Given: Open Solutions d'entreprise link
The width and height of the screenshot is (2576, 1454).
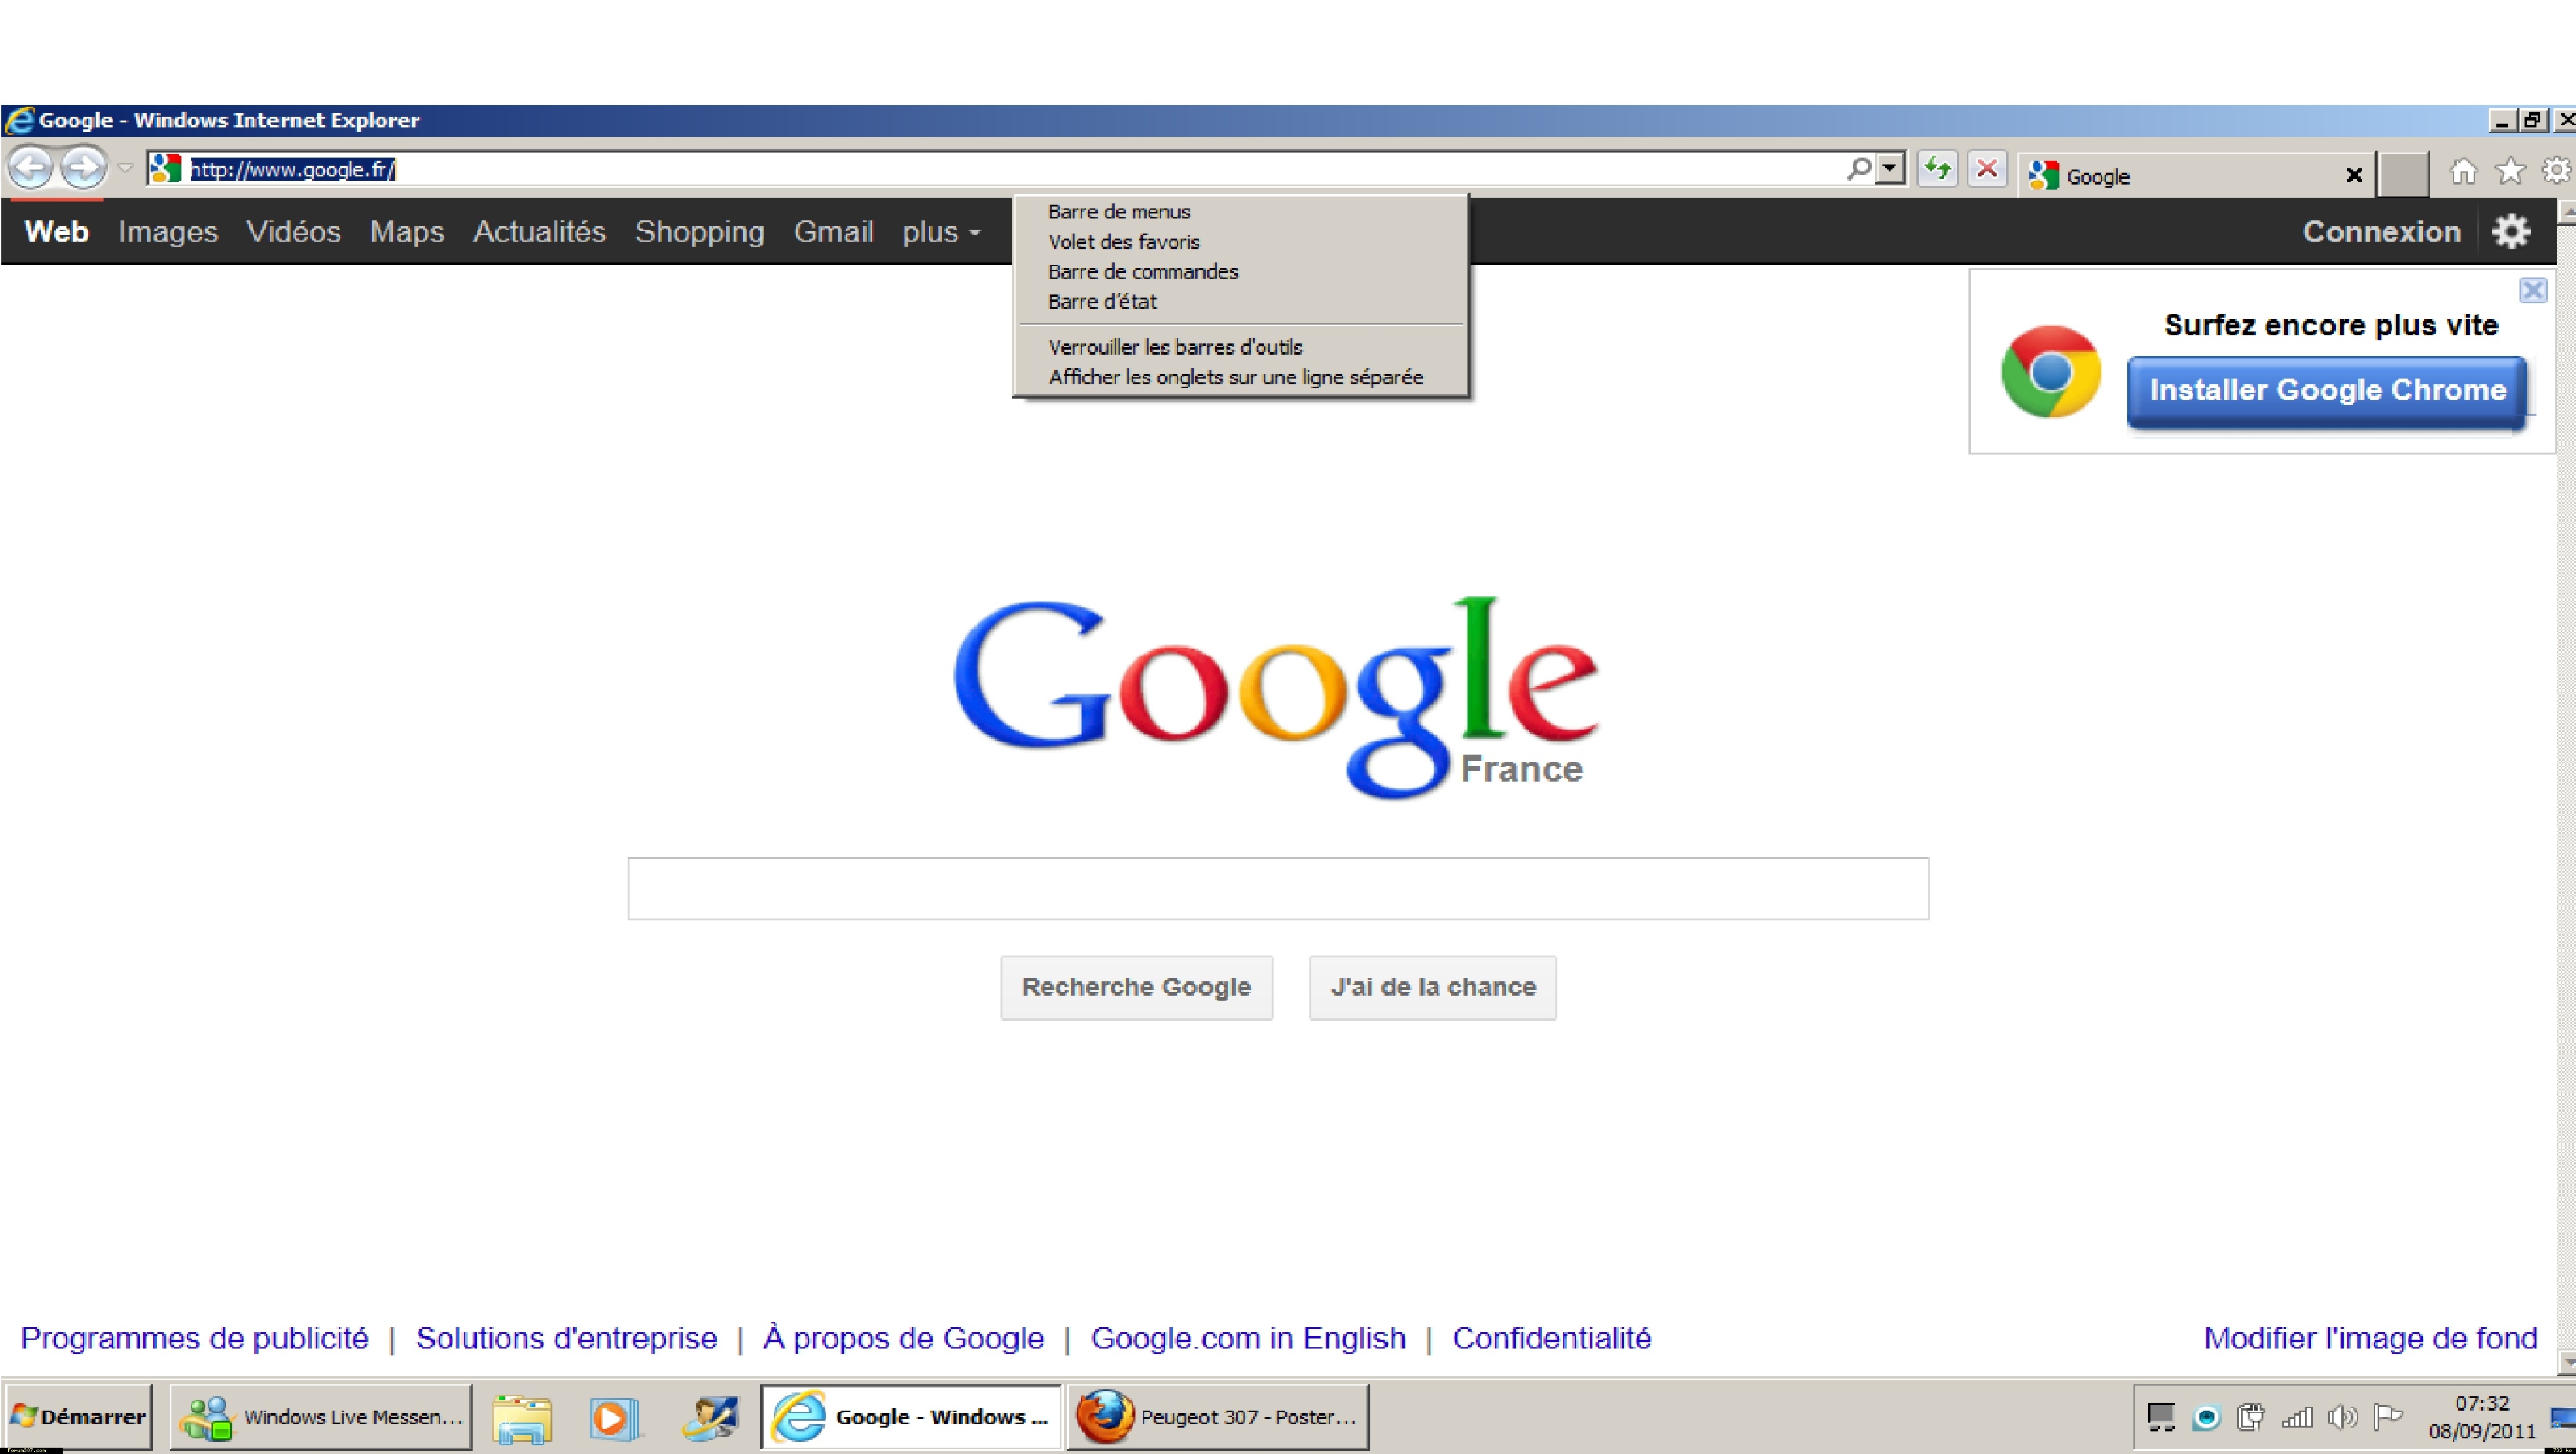Looking at the screenshot, I should [x=567, y=1338].
